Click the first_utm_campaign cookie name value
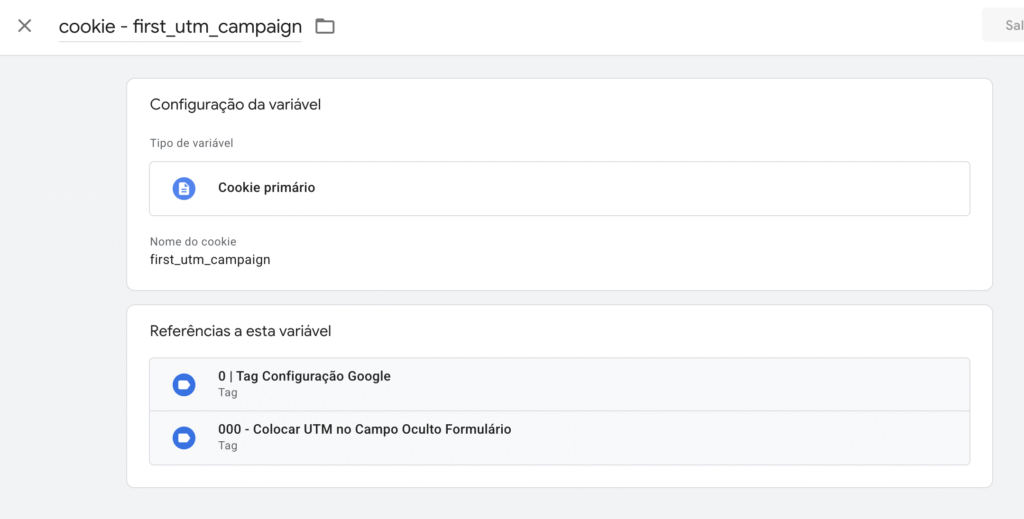This screenshot has width=1024, height=519. [210, 259]
